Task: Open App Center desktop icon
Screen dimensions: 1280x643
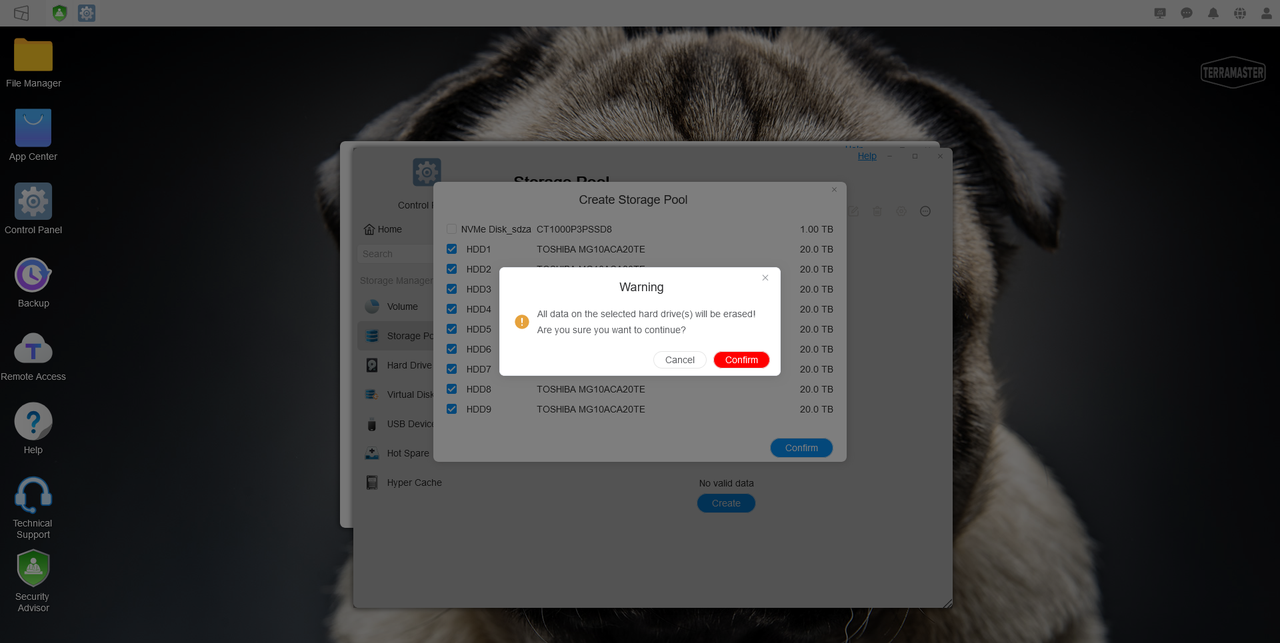Action: pyautogui.click(x=33, y=135)
